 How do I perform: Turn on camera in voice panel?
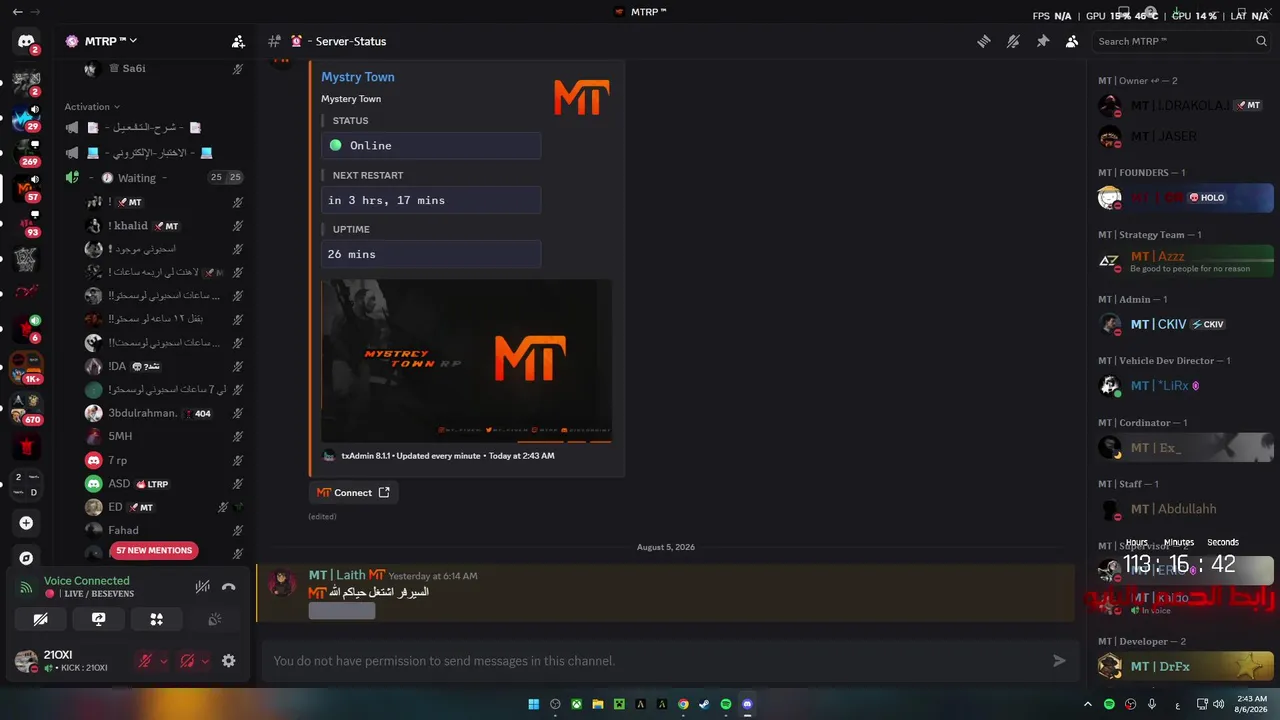coord(41,619)
